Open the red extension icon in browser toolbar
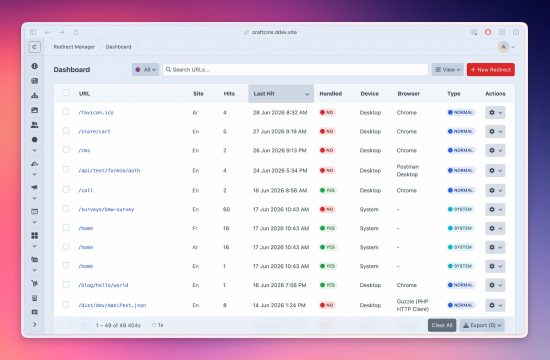Image resolution: width=550 pixels, height=360 pixels. click(488, 32)
